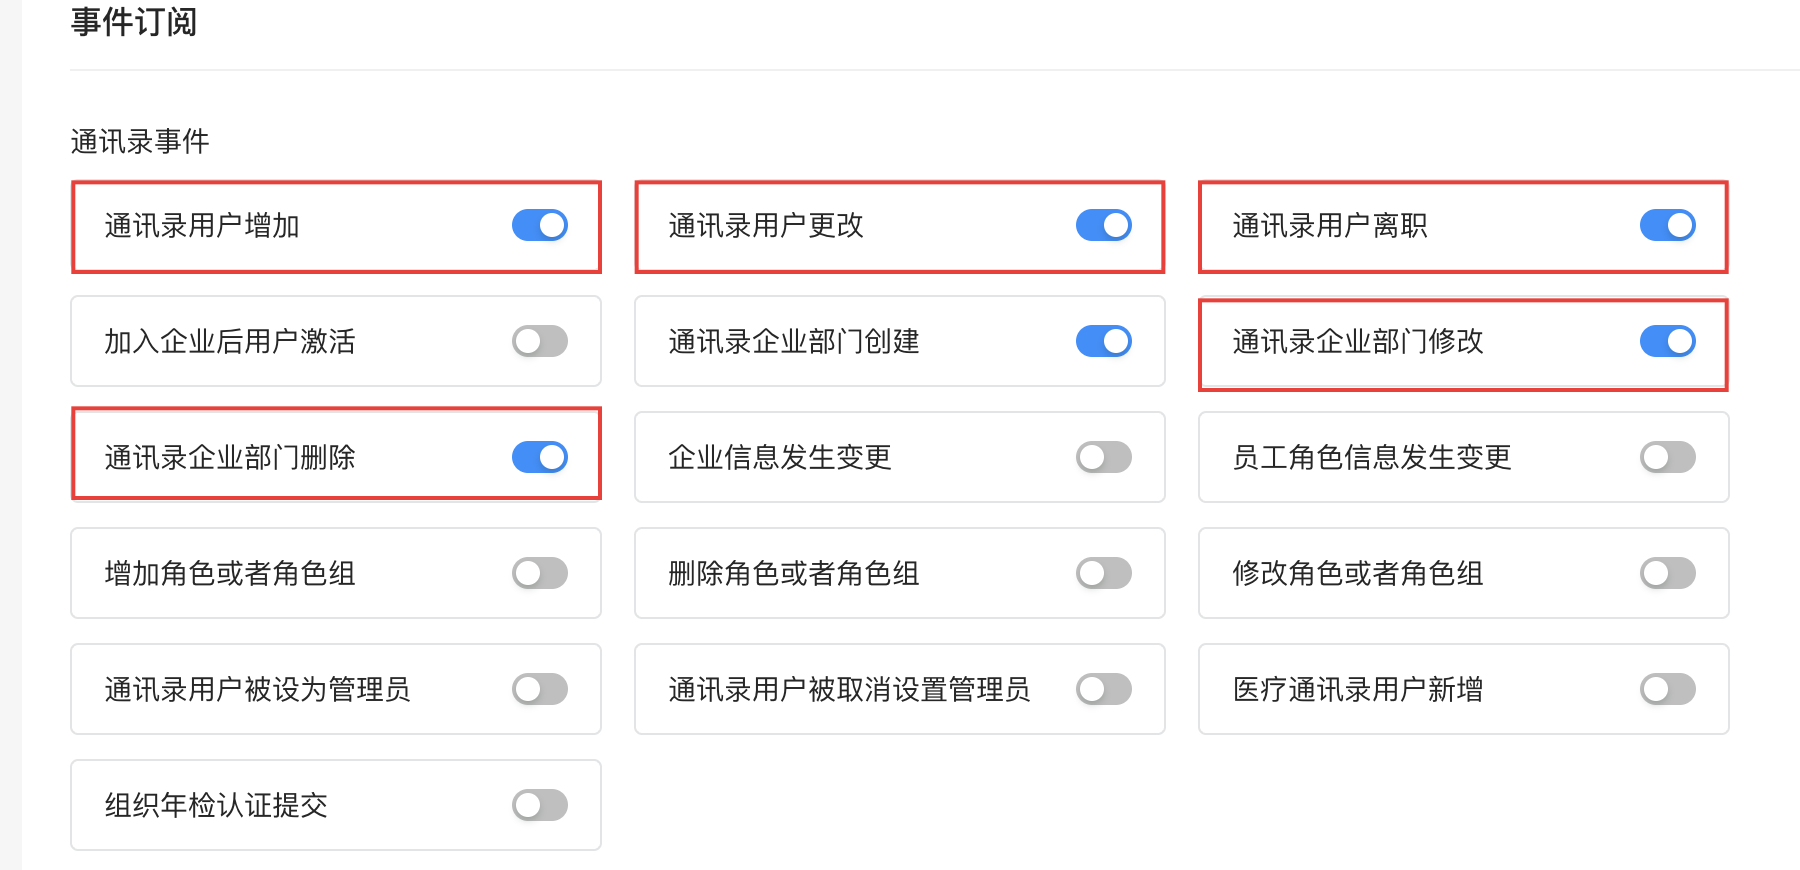Enable 通讯录用户被取消设置管理员 toggle
Viewport: 1800px width, 870px height.
[1104, 690]
